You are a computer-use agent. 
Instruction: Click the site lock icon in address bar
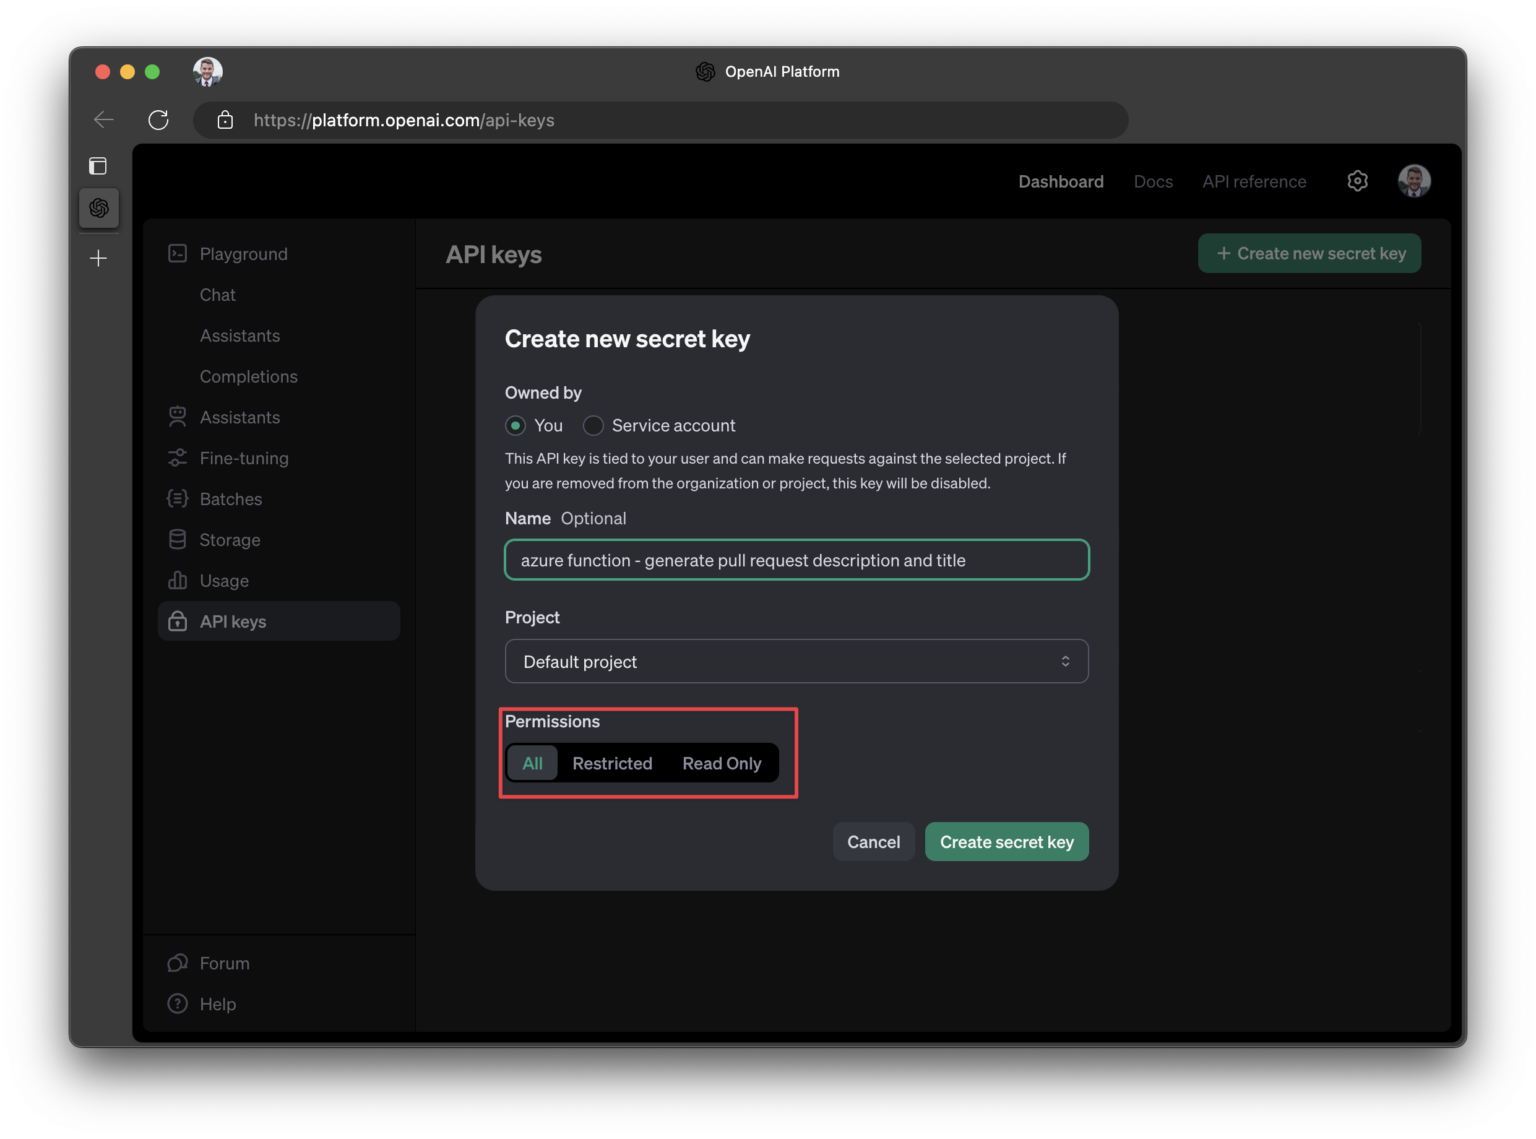pos(225,120)
